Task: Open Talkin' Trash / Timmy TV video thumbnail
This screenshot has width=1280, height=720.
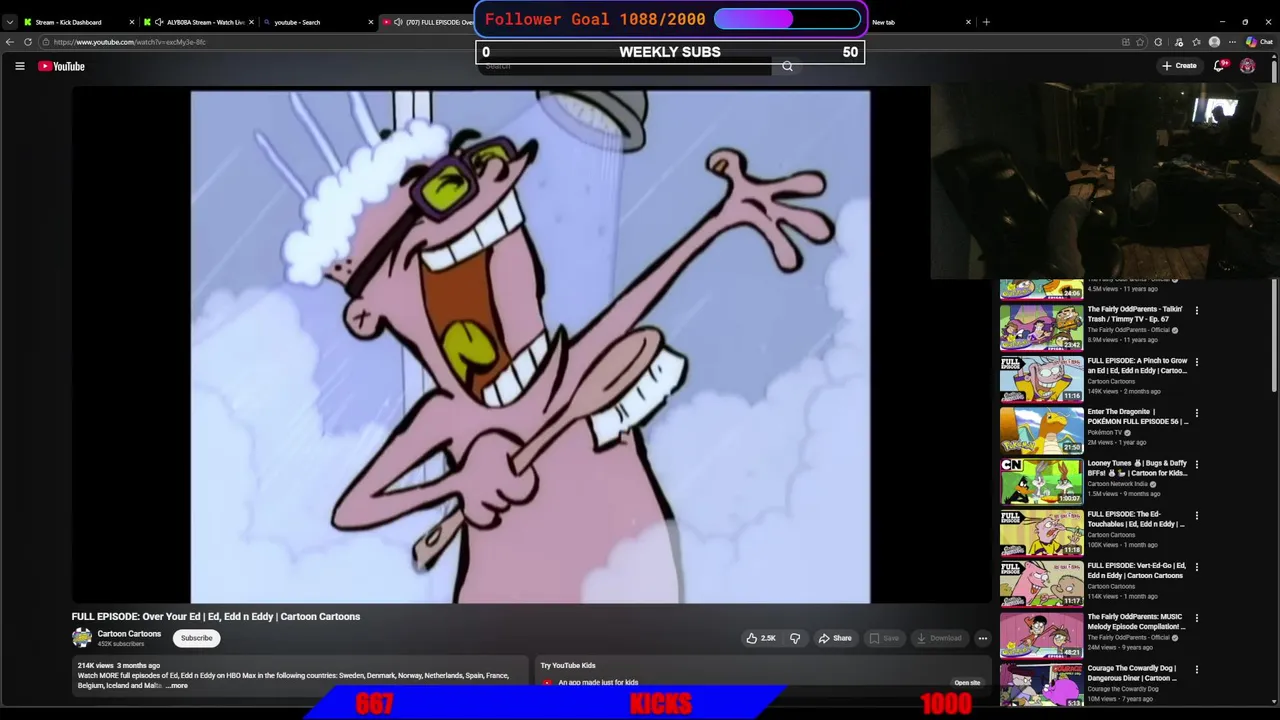Action: point(1041,327)
